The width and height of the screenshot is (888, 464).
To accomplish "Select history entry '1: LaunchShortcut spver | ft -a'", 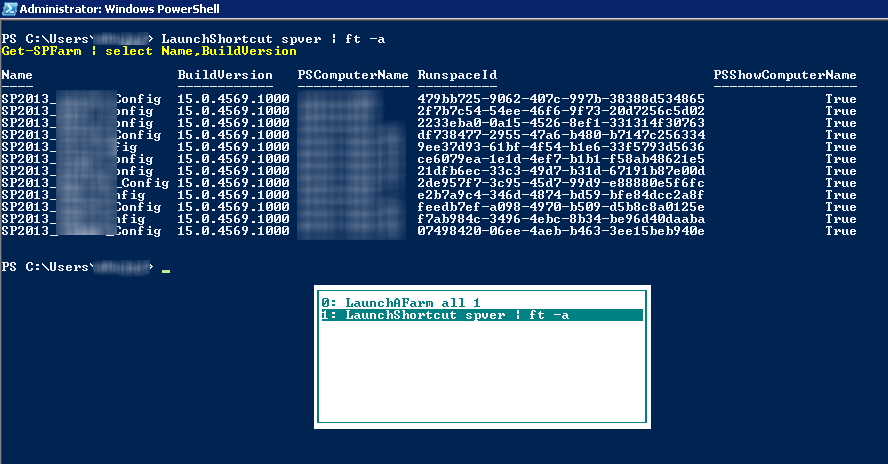I will click(482, 315).
